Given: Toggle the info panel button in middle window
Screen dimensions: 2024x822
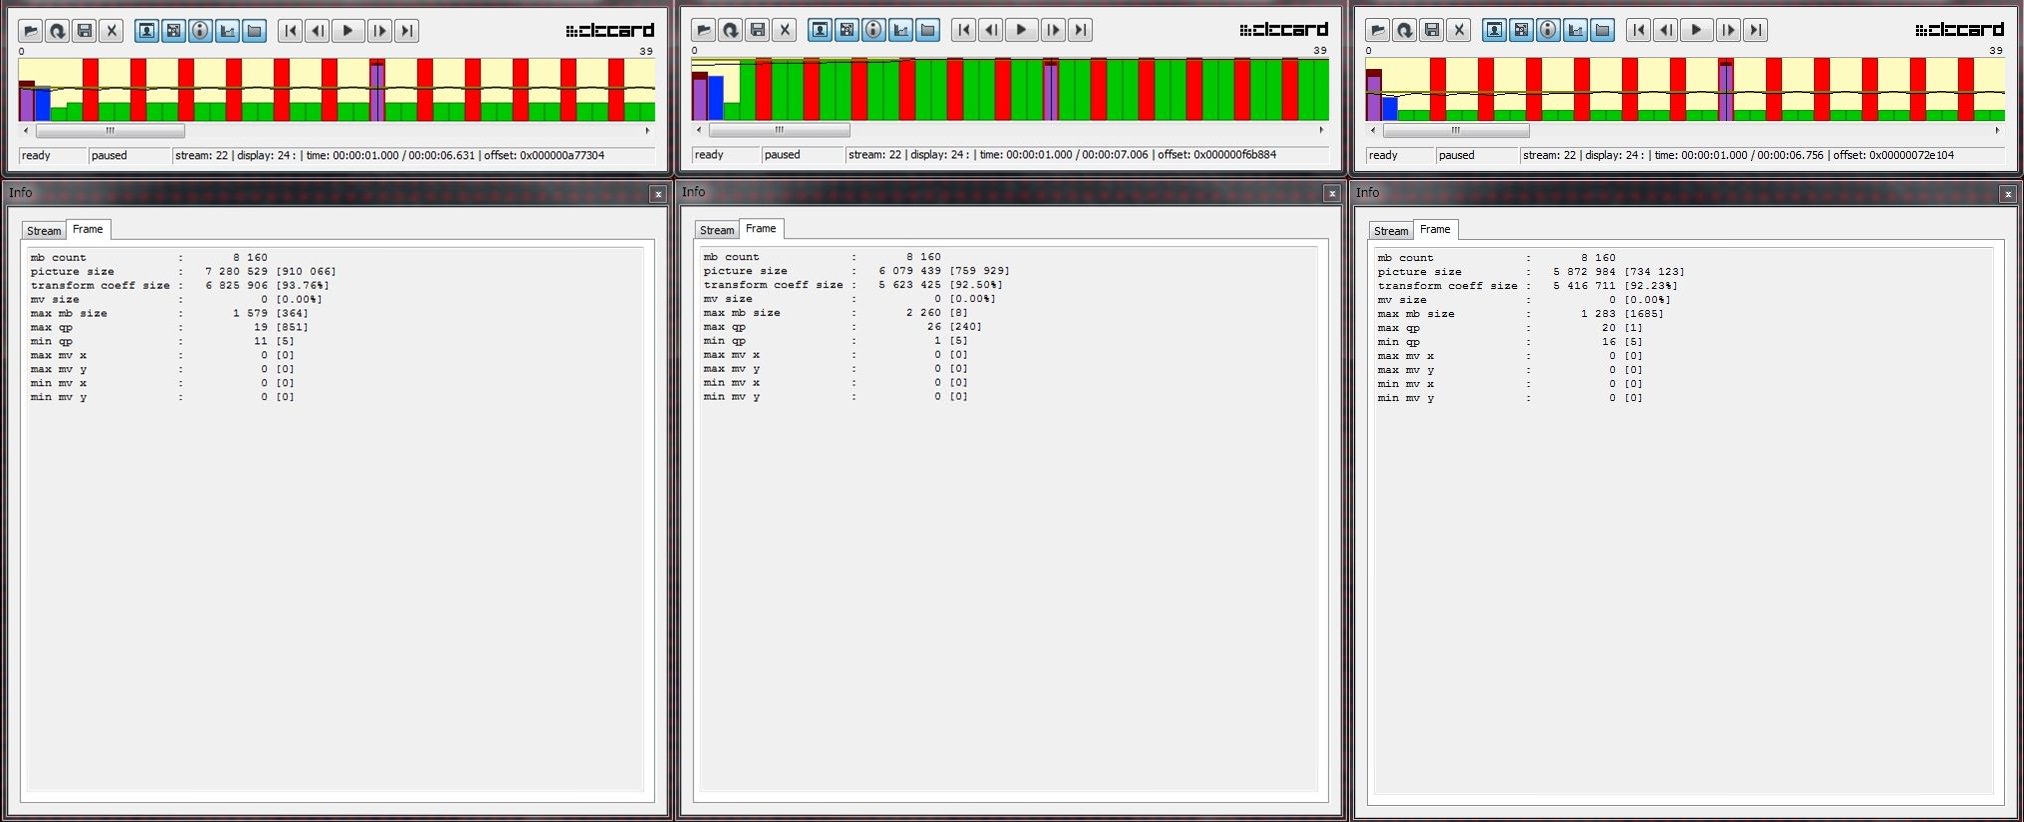Looking at the screenshot, I should 874,30.
